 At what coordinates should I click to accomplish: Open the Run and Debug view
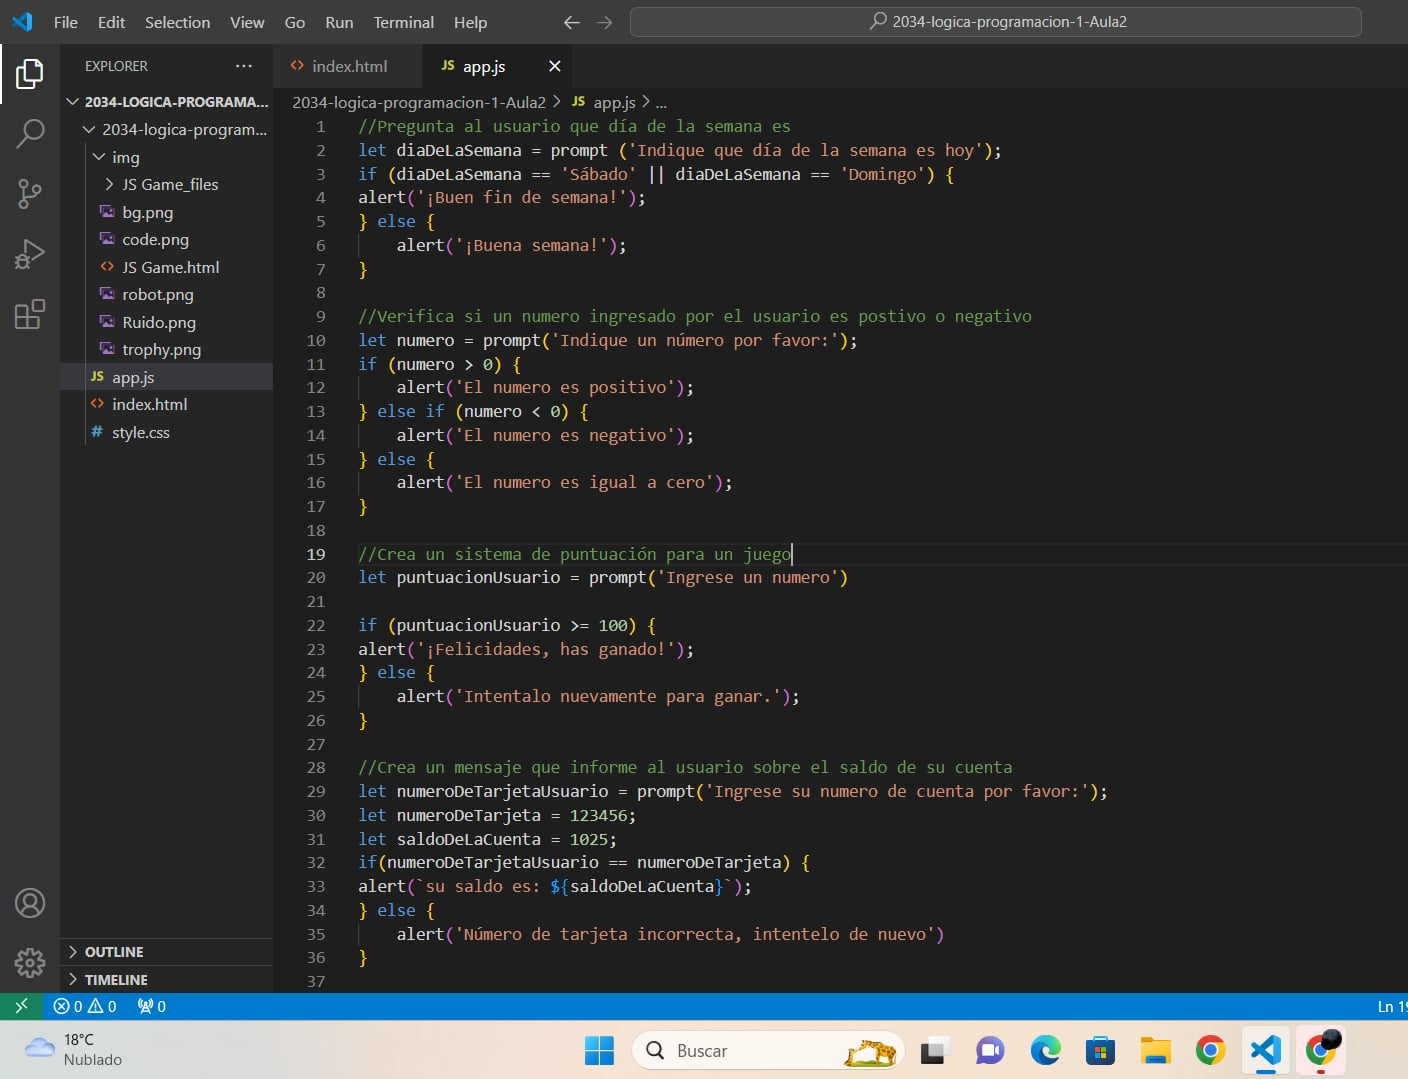30,254
